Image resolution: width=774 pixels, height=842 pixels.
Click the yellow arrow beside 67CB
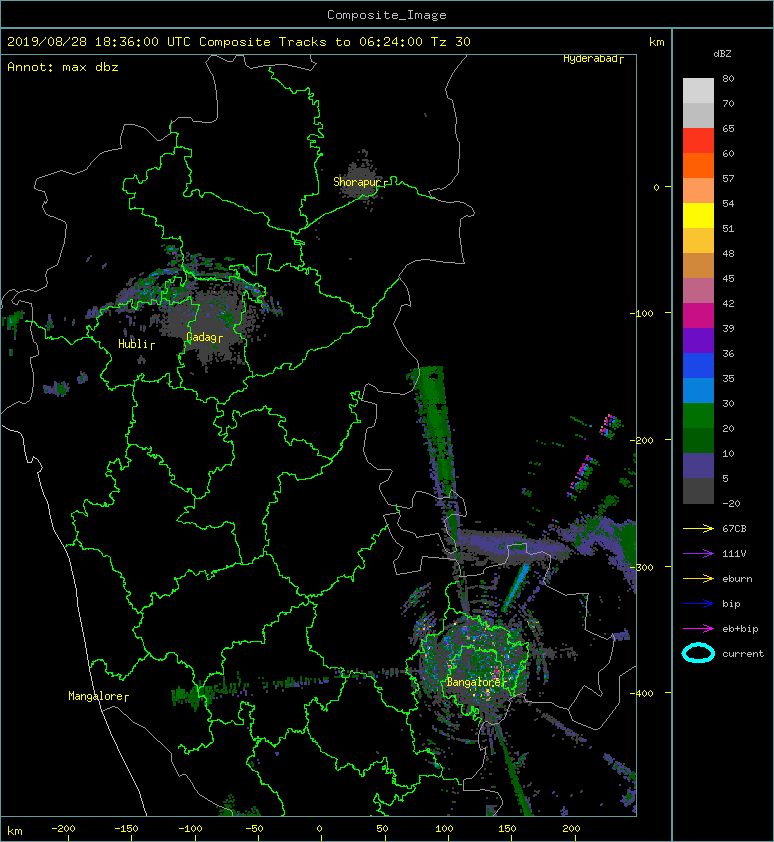pos(698,528)
